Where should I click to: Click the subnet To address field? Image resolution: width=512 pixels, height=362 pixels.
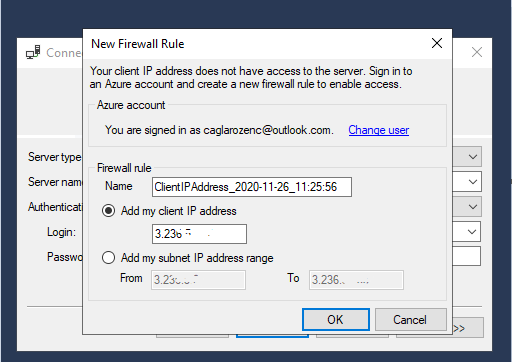tap(356, 280)
